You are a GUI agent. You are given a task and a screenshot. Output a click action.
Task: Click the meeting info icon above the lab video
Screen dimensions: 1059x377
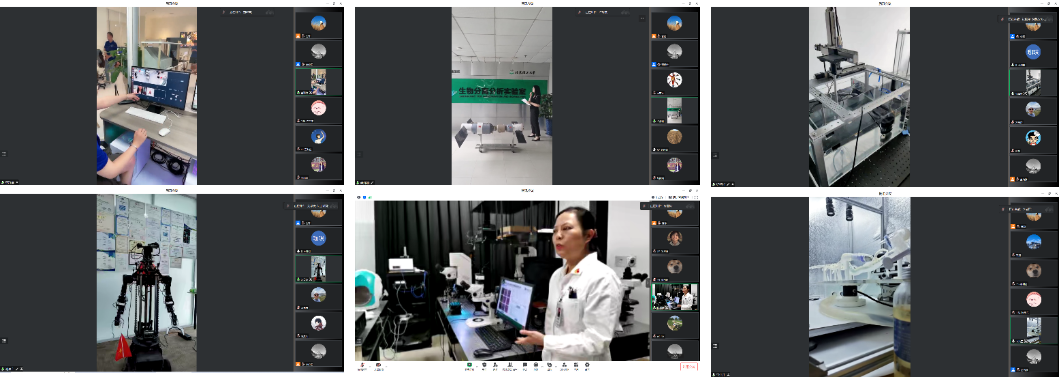click(x=359, y=197)
